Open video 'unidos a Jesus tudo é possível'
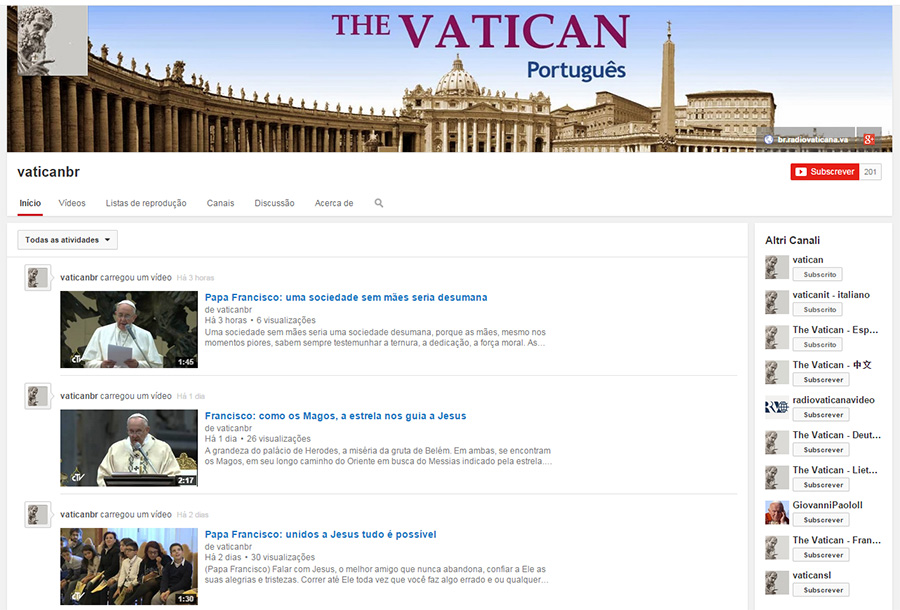The image size is (900, 610). click(x=321, y=534)
